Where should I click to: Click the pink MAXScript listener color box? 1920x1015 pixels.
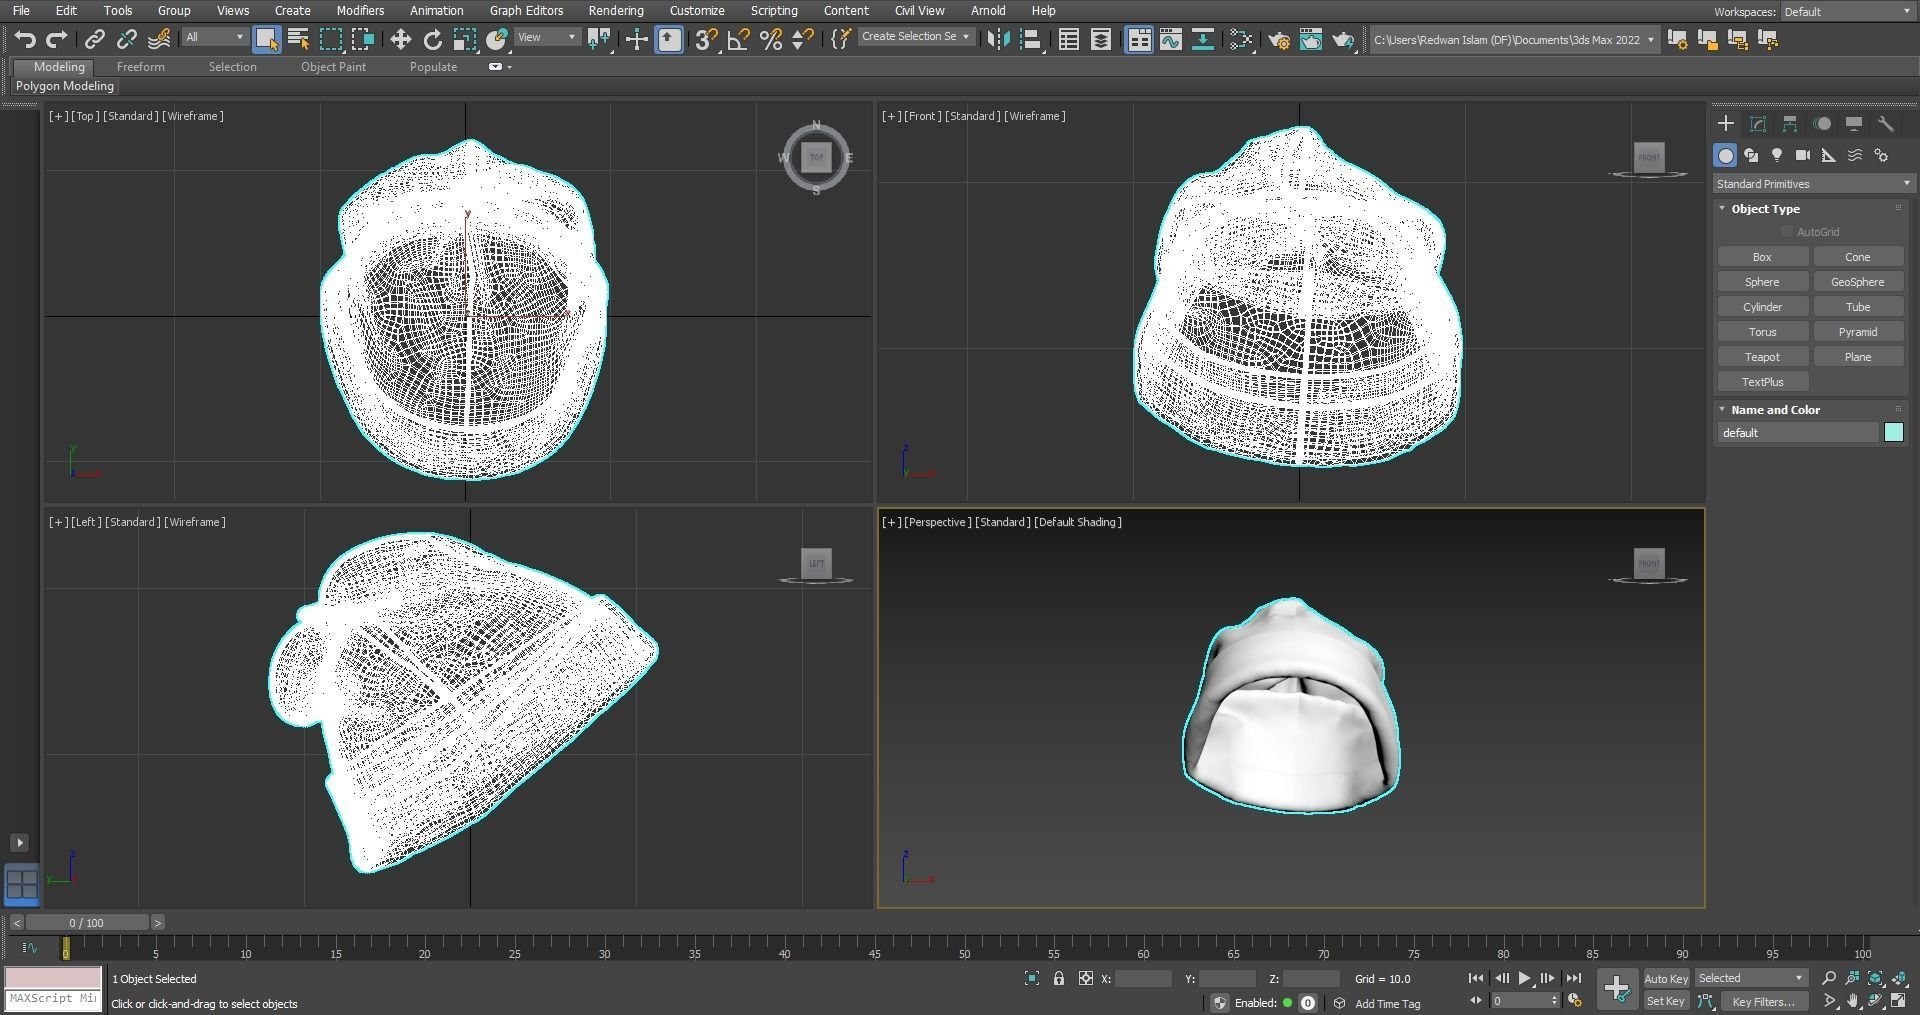53,978
